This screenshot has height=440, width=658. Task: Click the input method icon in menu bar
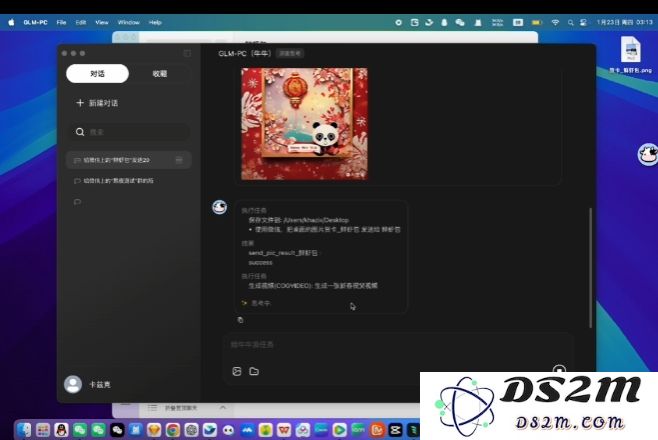tap(518, 23)
